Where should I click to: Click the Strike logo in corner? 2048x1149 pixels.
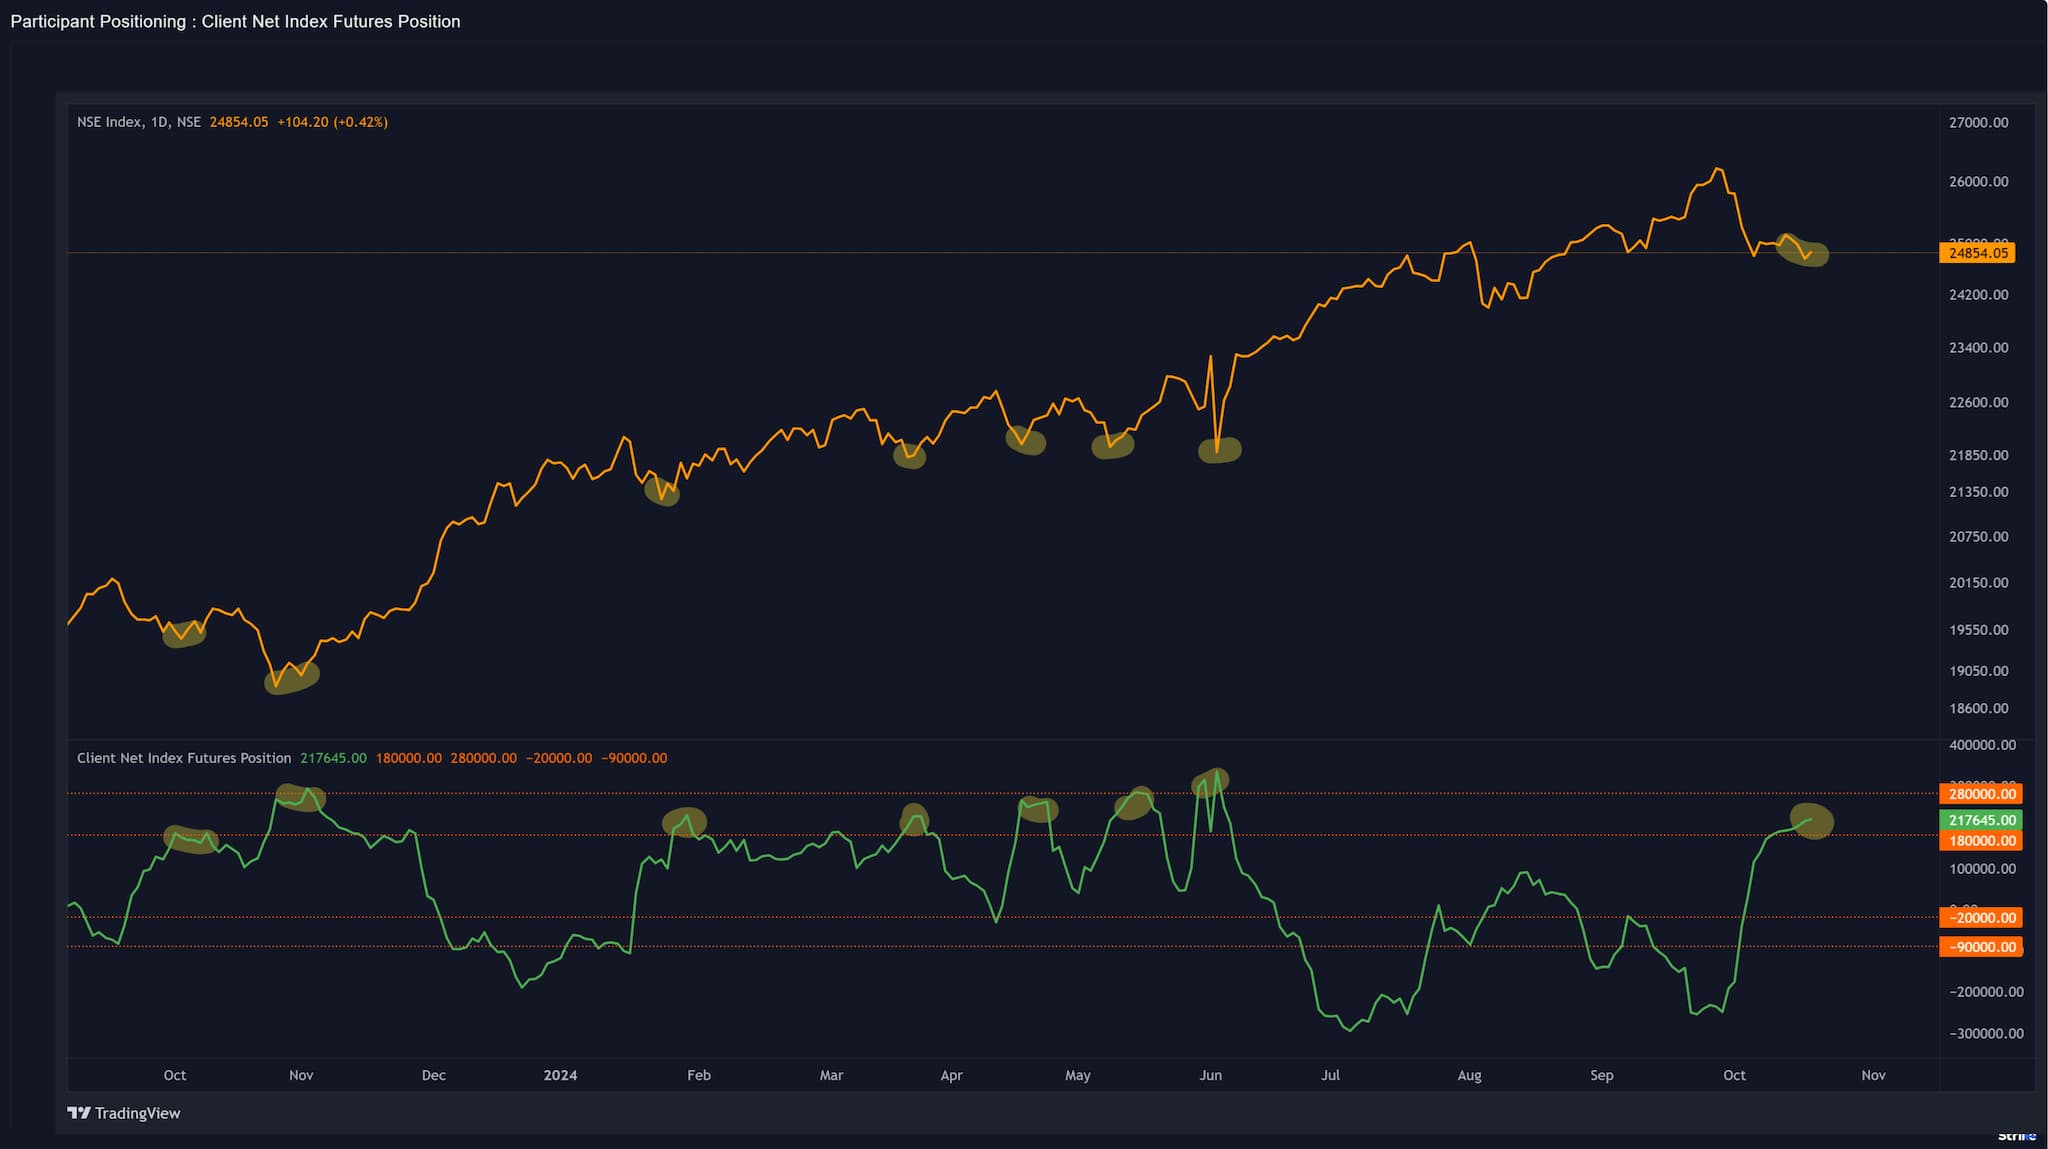click(2016, 1136)
